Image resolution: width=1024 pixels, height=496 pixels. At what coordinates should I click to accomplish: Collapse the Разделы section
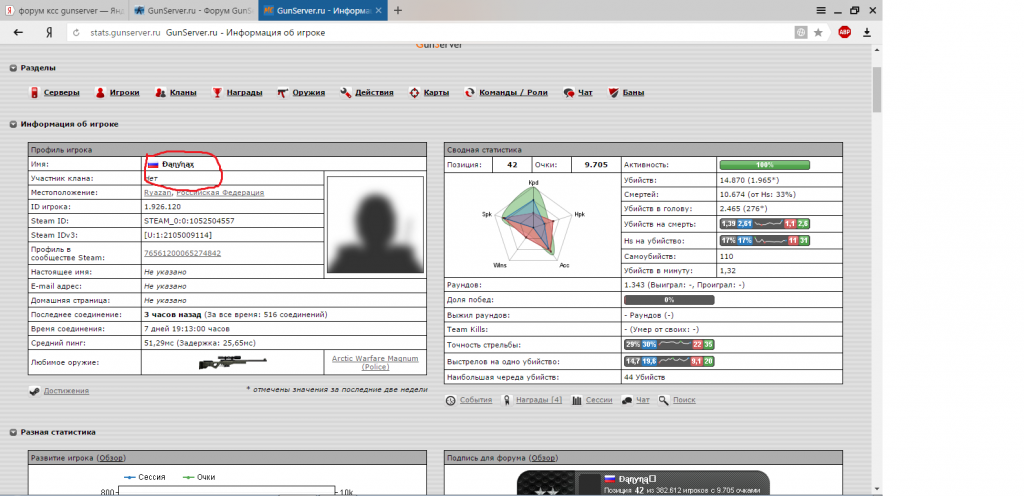[13, 68]
